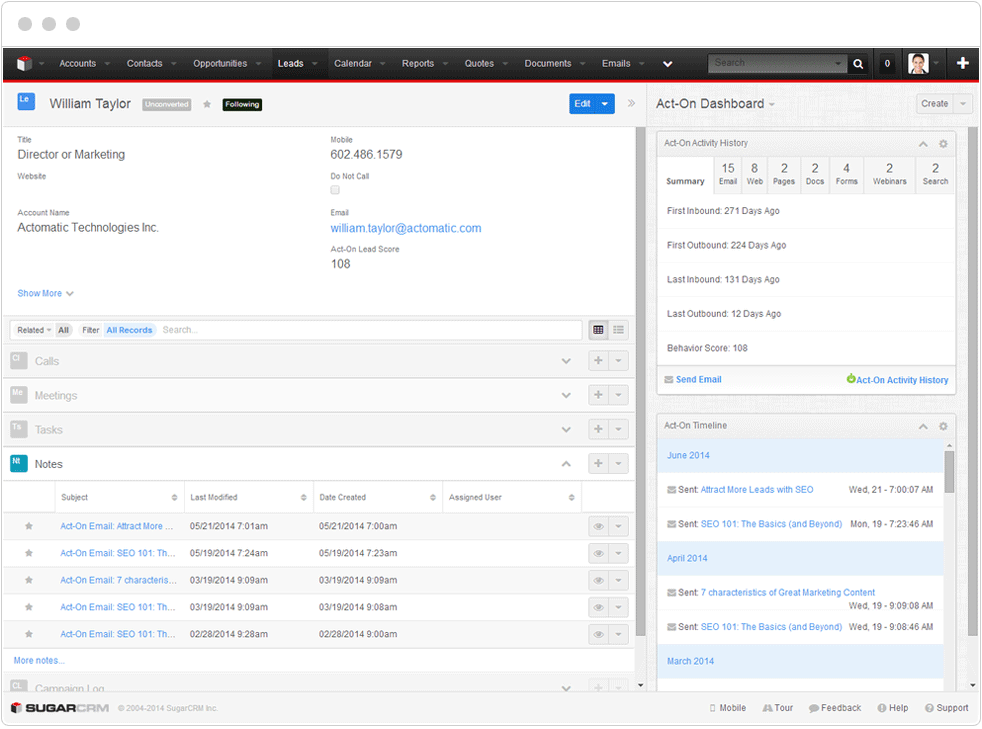Click the search magnifier icon
Screen dimensions: 982x729
(x=858, y=63)
